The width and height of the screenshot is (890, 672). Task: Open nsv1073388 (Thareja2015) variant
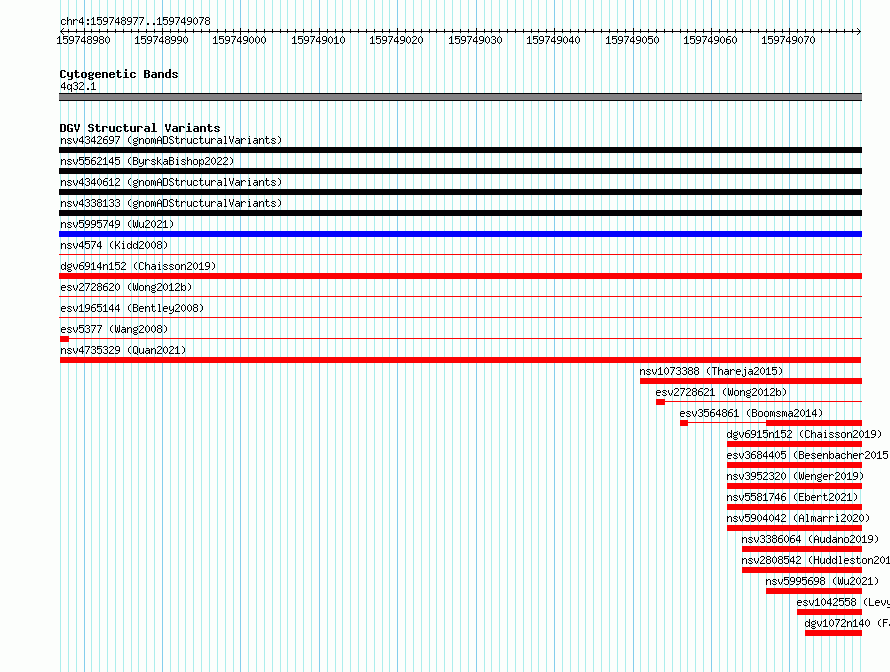(711, 371)
